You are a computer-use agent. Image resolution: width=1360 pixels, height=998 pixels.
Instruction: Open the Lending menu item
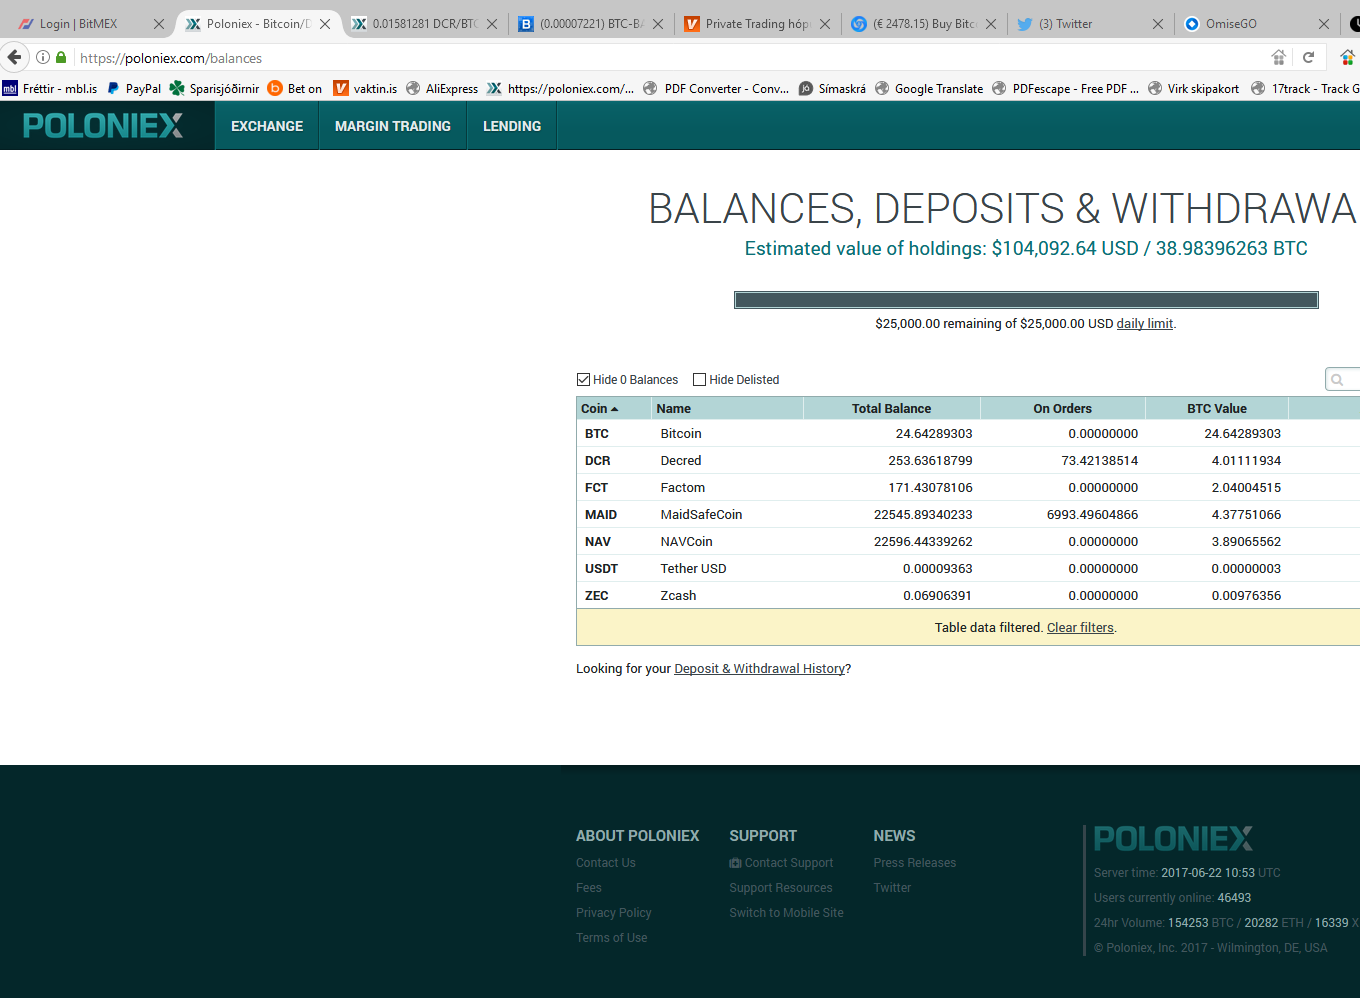point(512,126)
